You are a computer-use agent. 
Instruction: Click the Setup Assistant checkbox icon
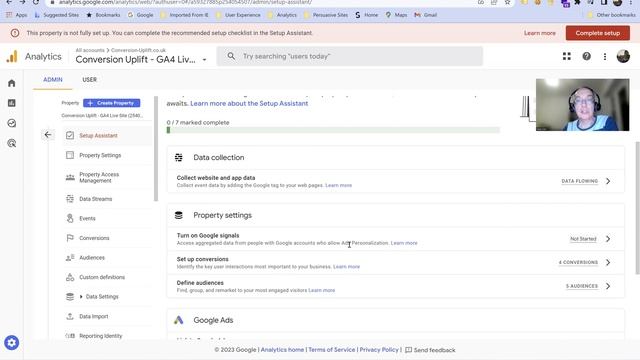click(x=70, y=135)
